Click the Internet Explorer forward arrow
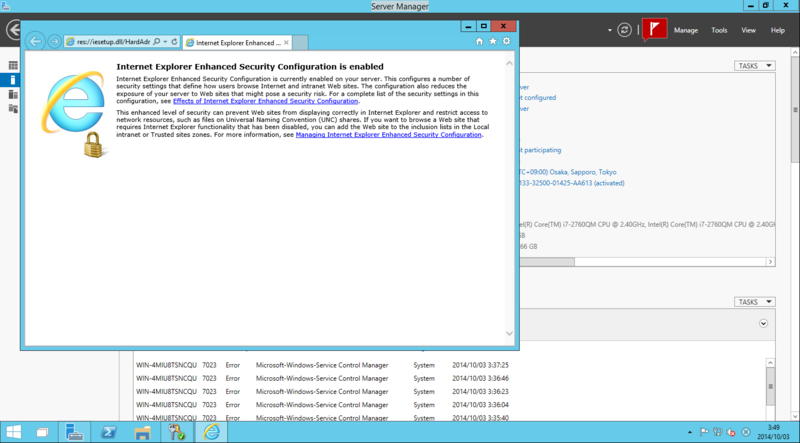The height and width of the screenshot is (443, 800). (54, 41)
